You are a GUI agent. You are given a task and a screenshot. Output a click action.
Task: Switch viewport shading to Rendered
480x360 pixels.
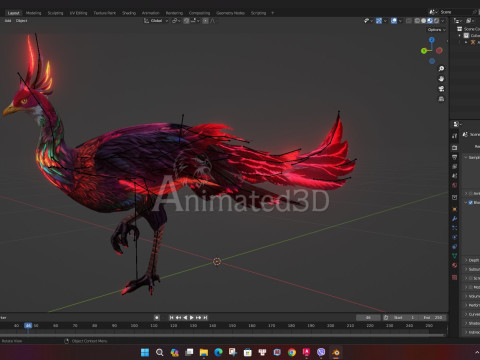coord(436,21)
